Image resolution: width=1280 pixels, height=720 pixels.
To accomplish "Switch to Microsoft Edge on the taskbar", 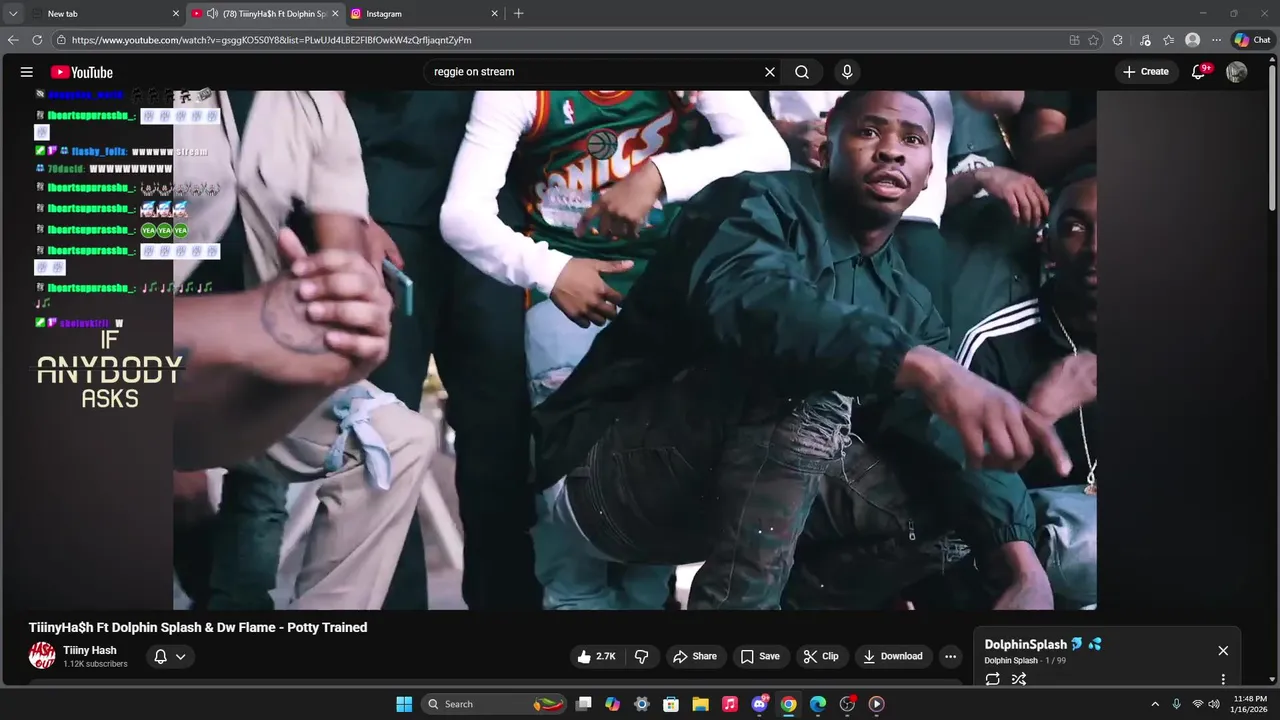I will coord(817,704).
